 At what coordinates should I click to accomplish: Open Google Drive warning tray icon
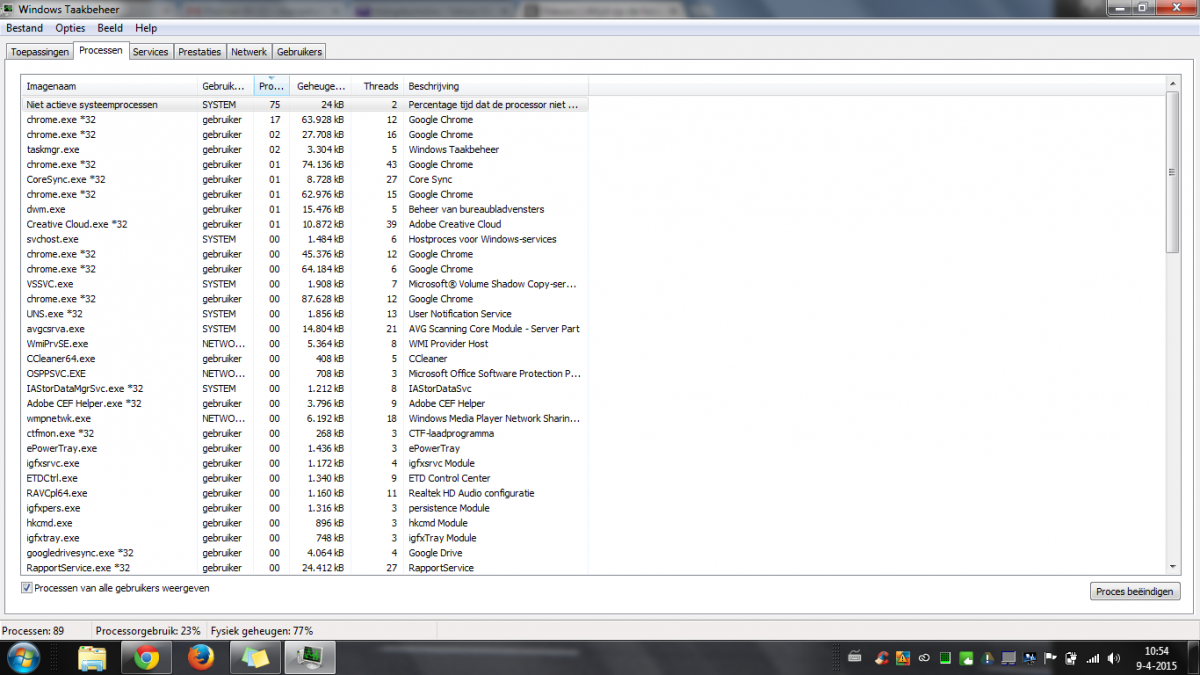[x=987, y=658]
